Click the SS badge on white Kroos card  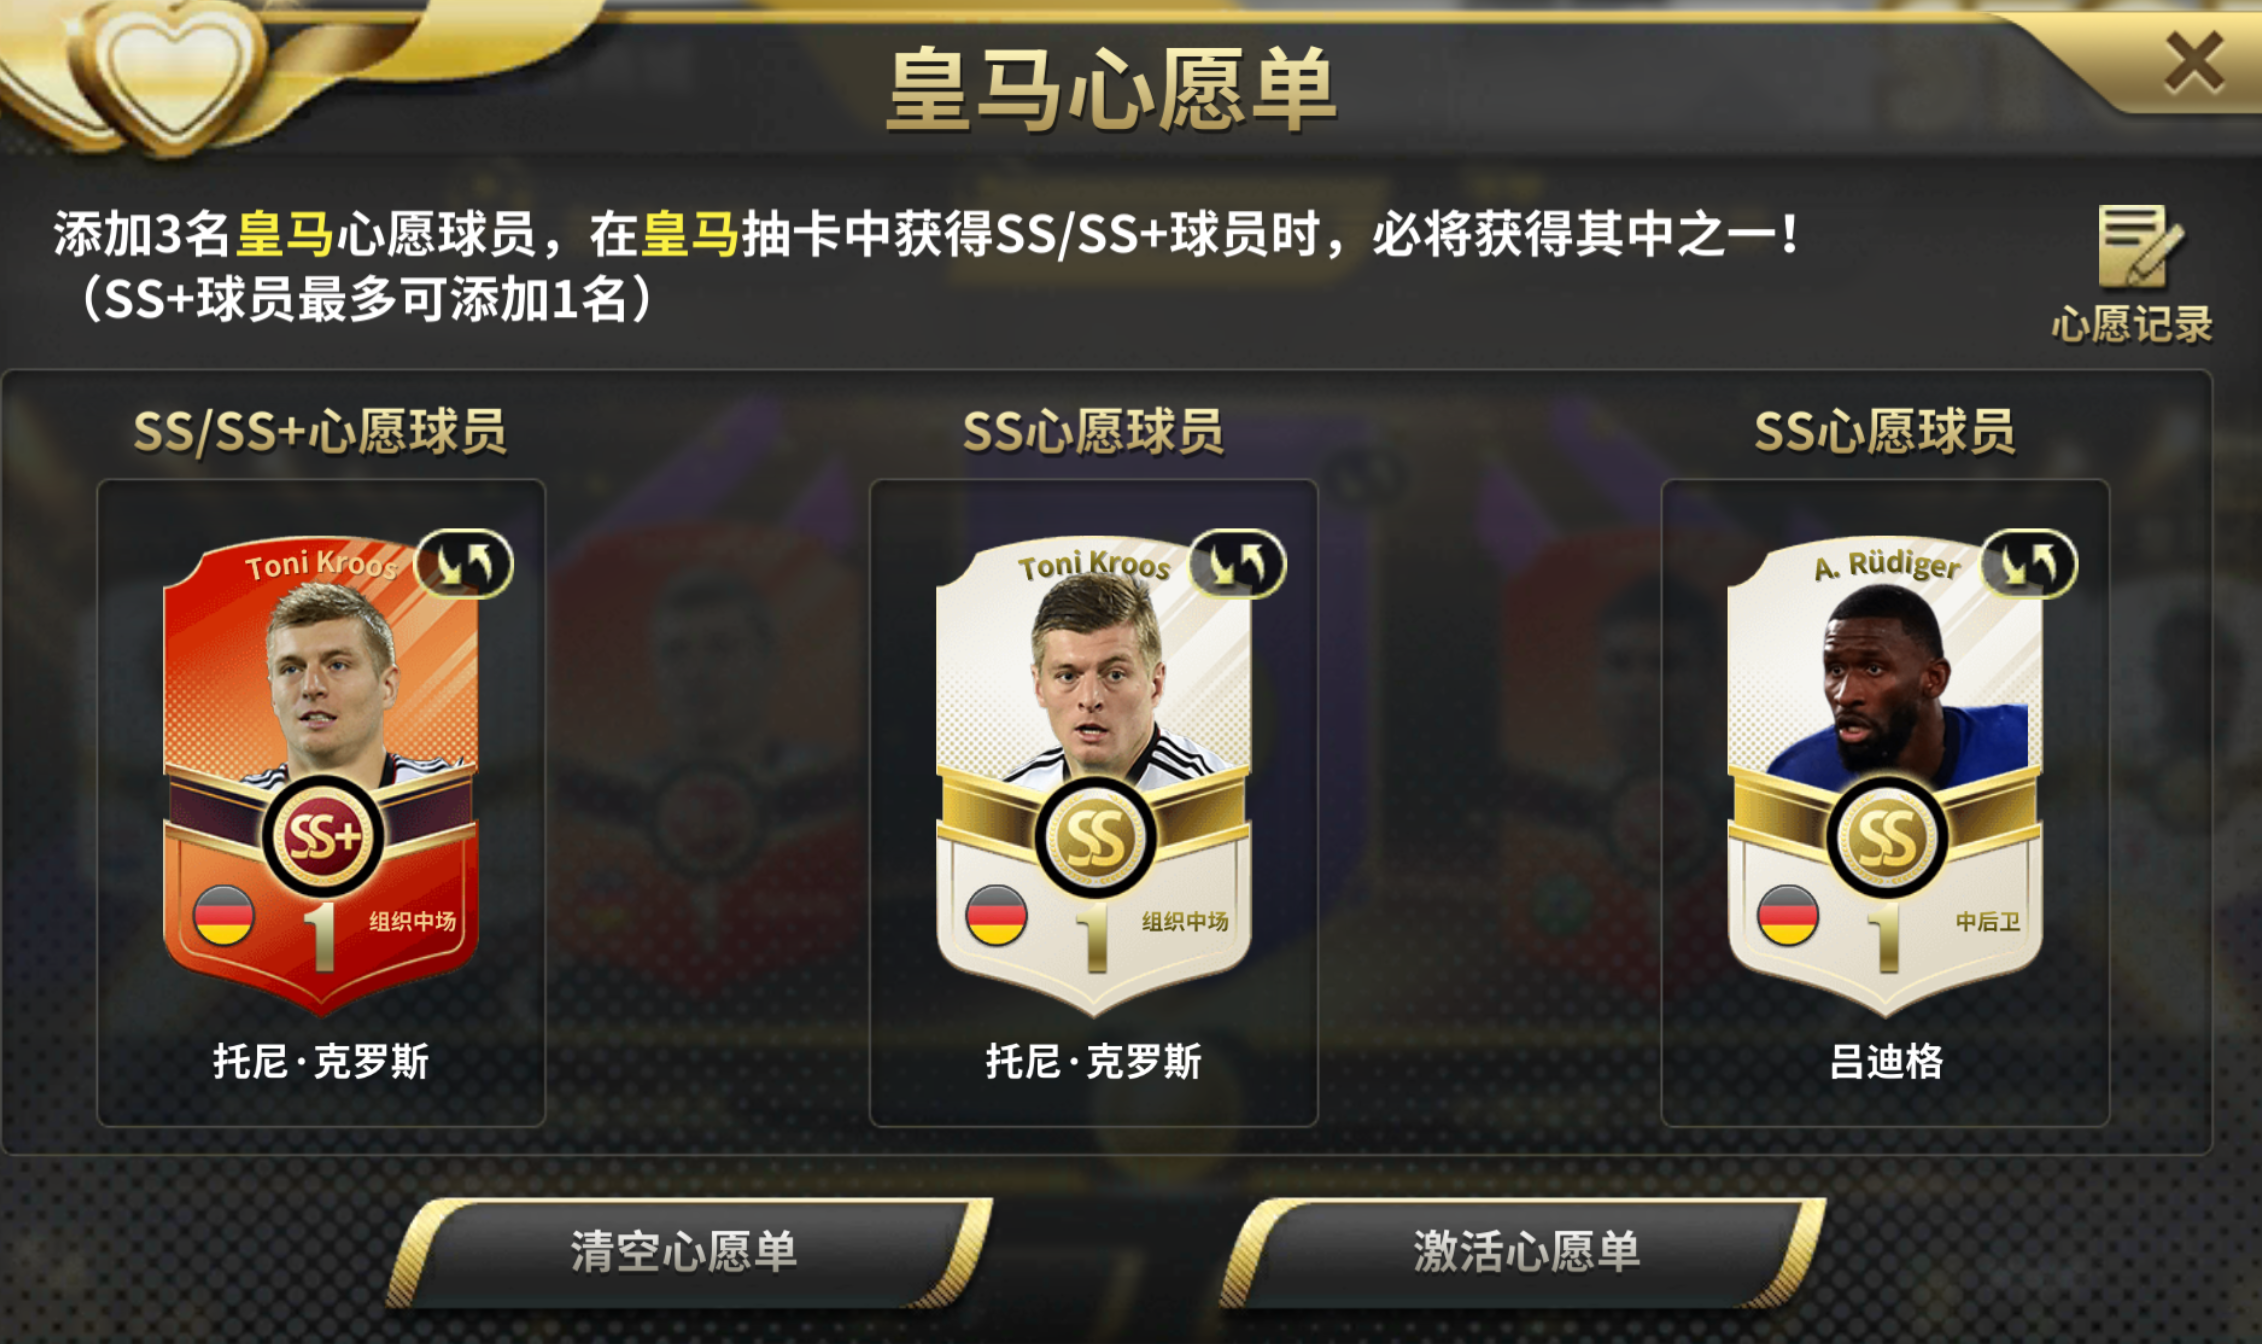1095,836
